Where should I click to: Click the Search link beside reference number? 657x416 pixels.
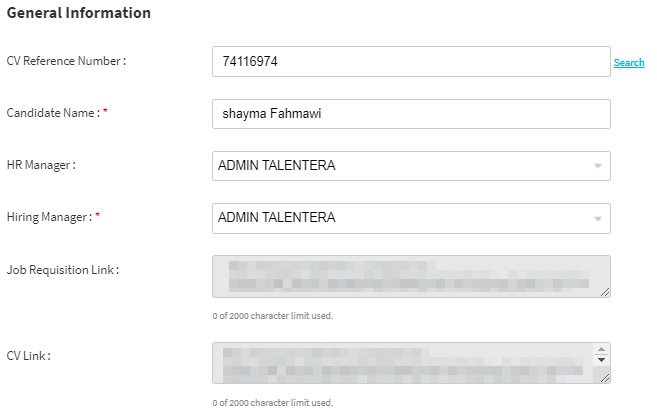tap(629, 63)
